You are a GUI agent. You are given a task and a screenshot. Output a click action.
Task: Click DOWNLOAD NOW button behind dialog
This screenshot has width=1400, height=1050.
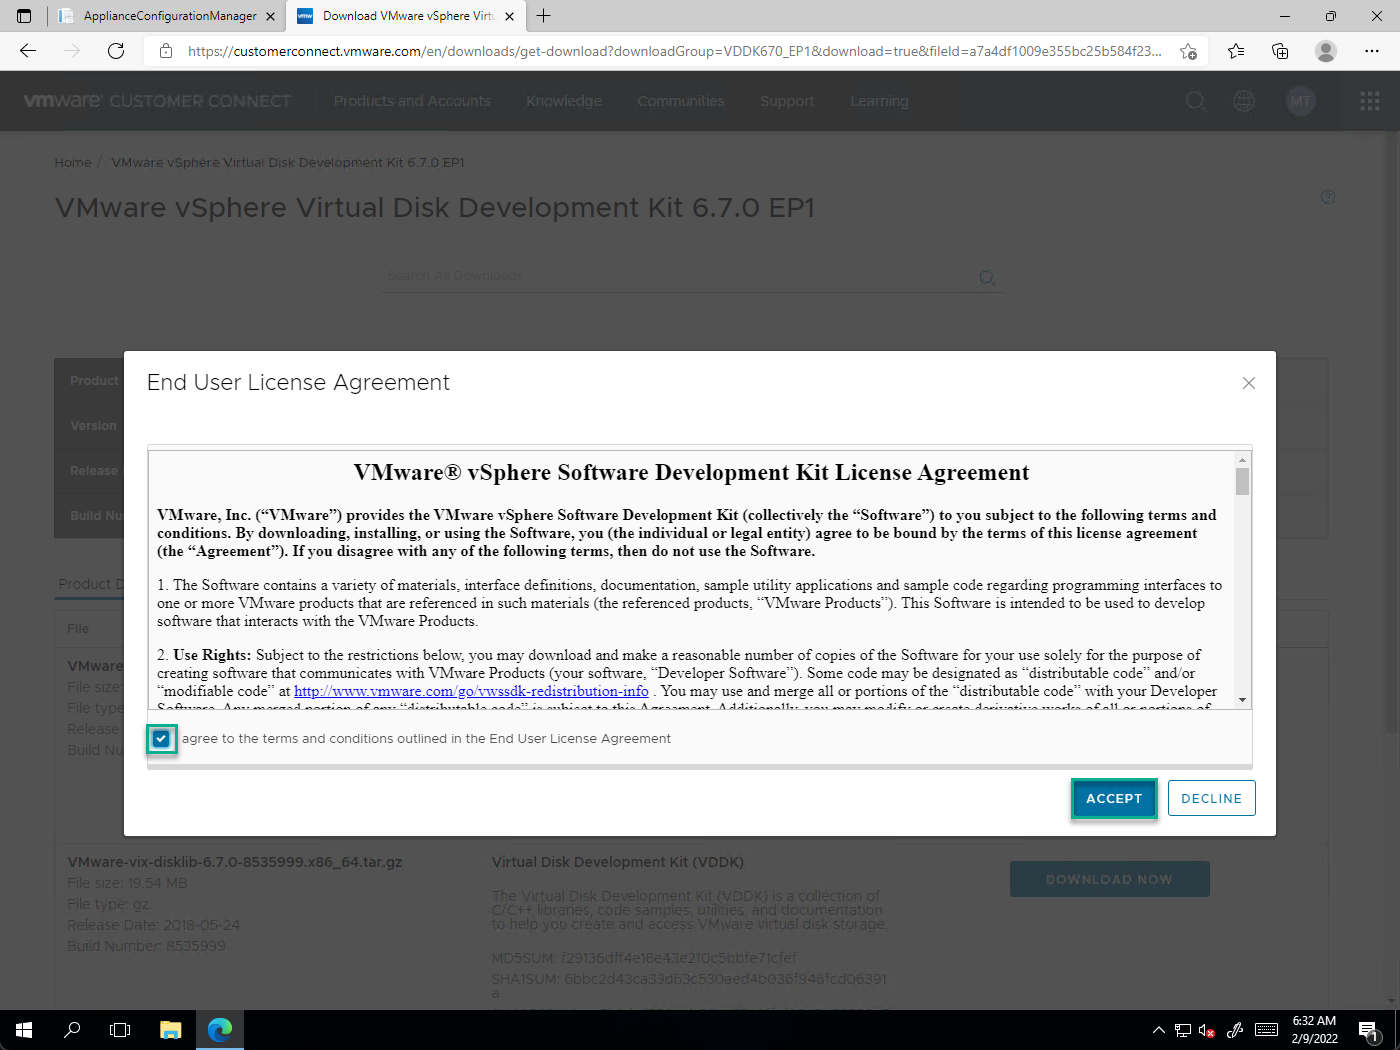click(1109, 879)
